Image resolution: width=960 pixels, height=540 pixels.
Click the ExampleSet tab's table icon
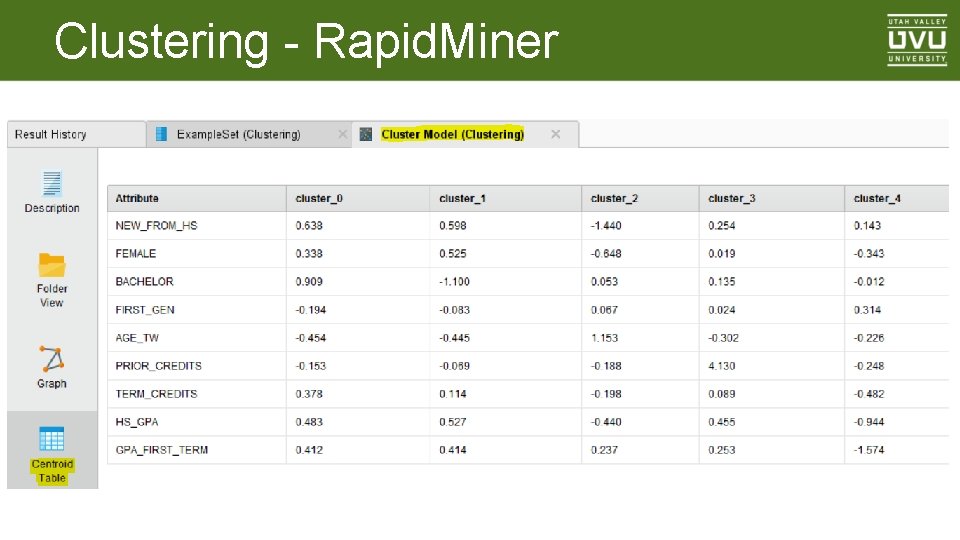(161, 134)
